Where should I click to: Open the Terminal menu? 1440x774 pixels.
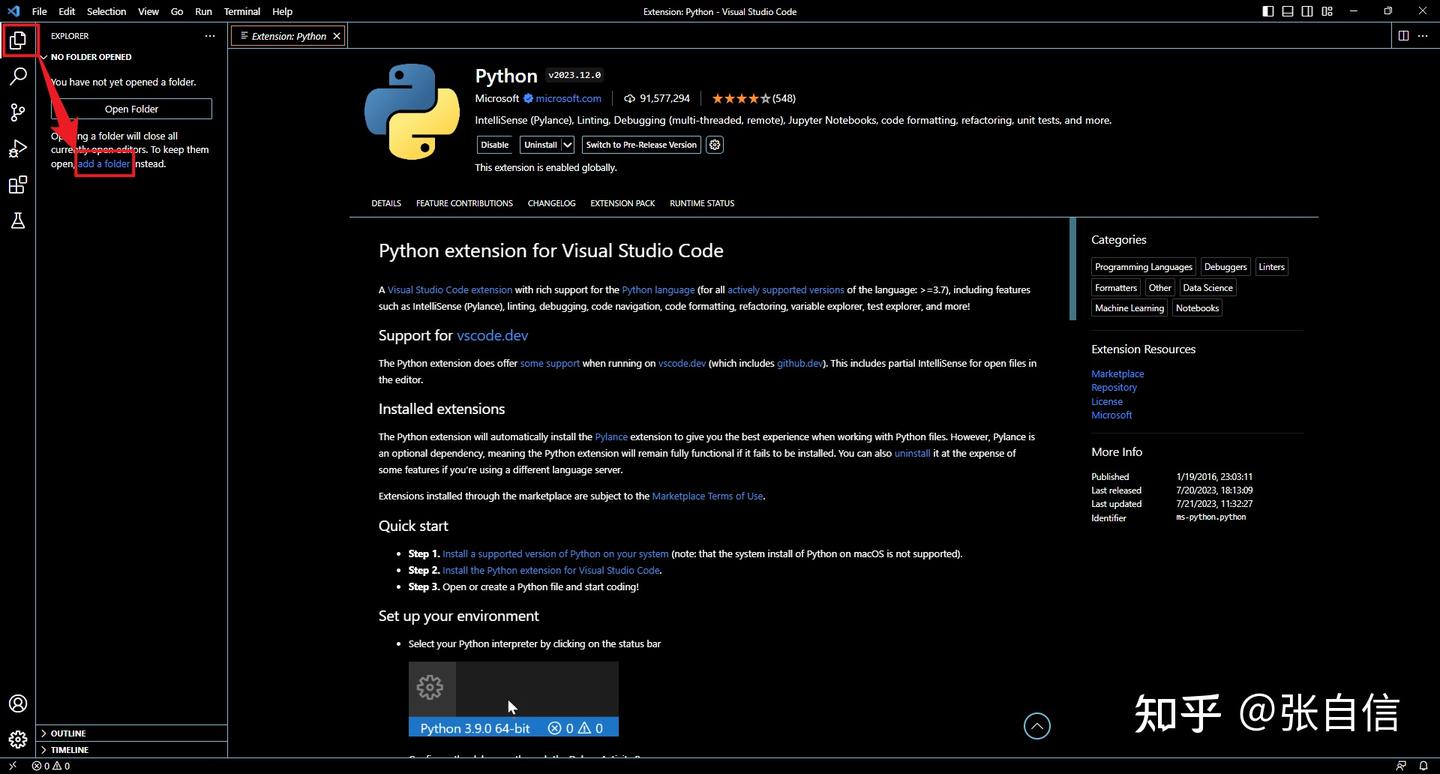pyautogui.click(x=241, y=11)
